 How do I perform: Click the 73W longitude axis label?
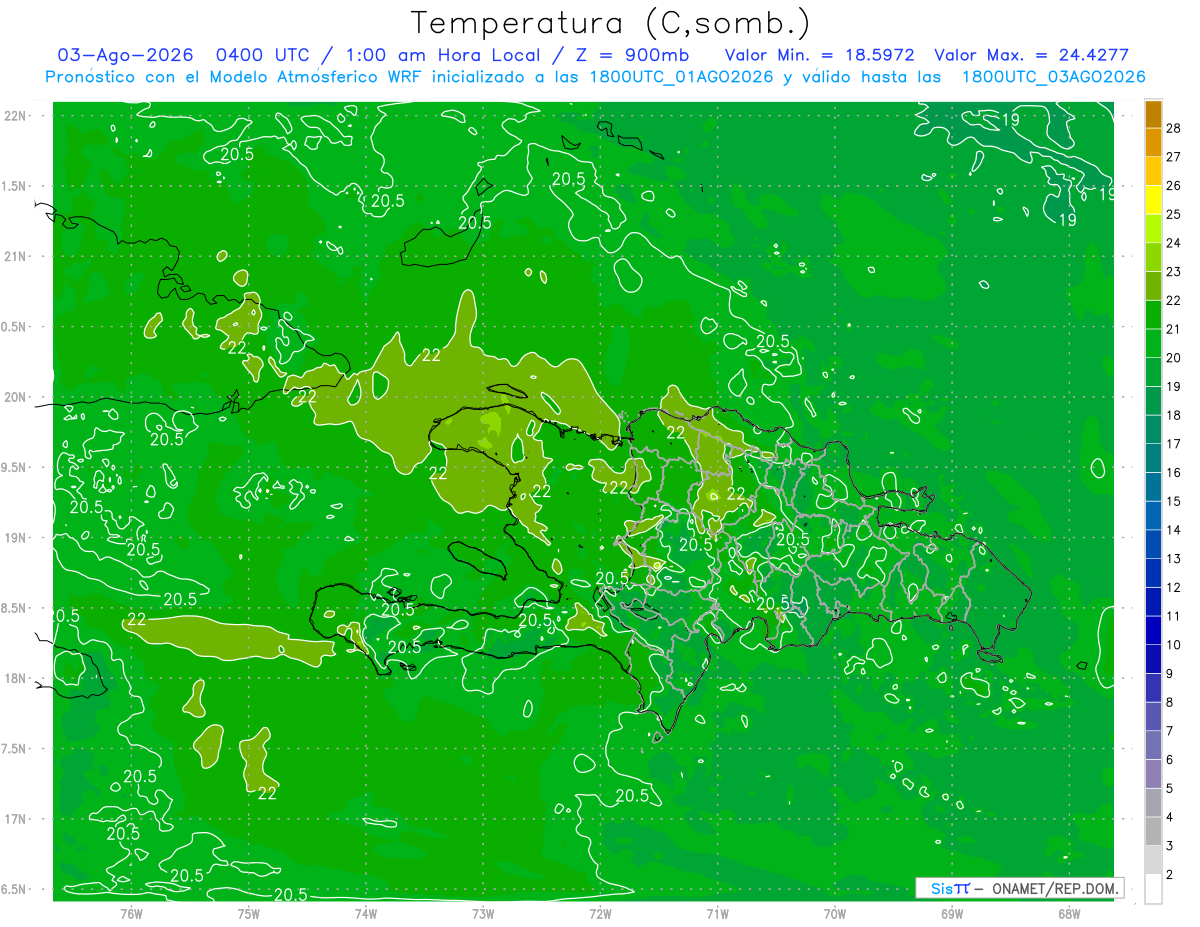[483, 912]
